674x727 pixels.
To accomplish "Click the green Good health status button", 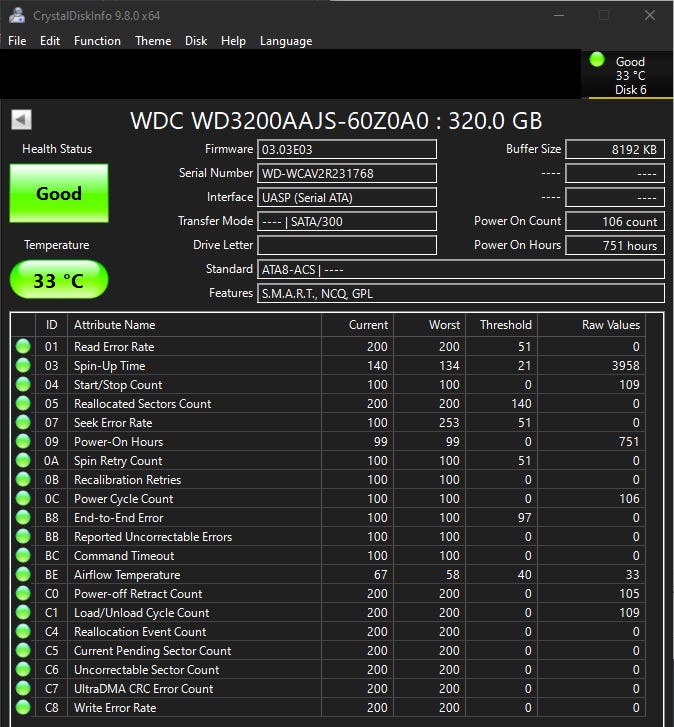I will click(x=59, y=193).
